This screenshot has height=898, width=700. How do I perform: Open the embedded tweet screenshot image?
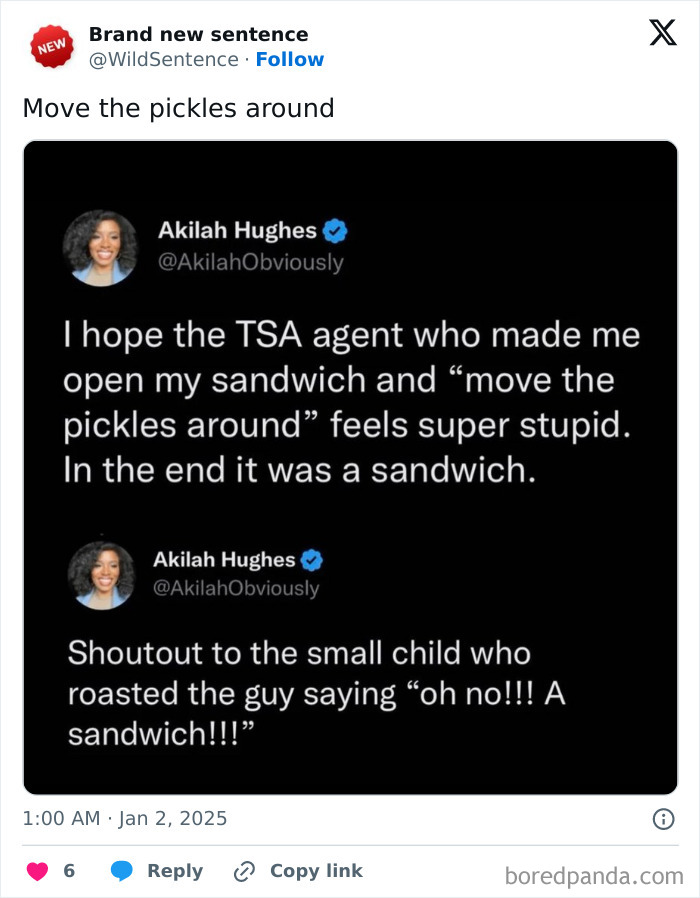[350, 465]
